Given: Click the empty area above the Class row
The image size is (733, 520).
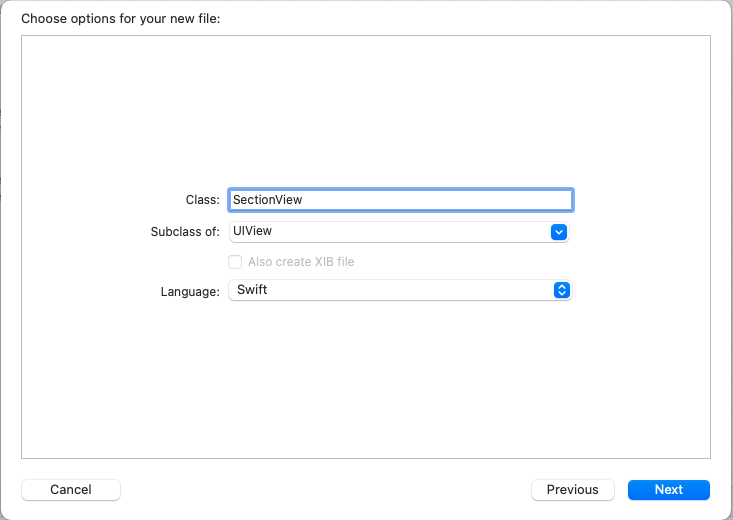Looking at the screenshot, I should 366,110.
